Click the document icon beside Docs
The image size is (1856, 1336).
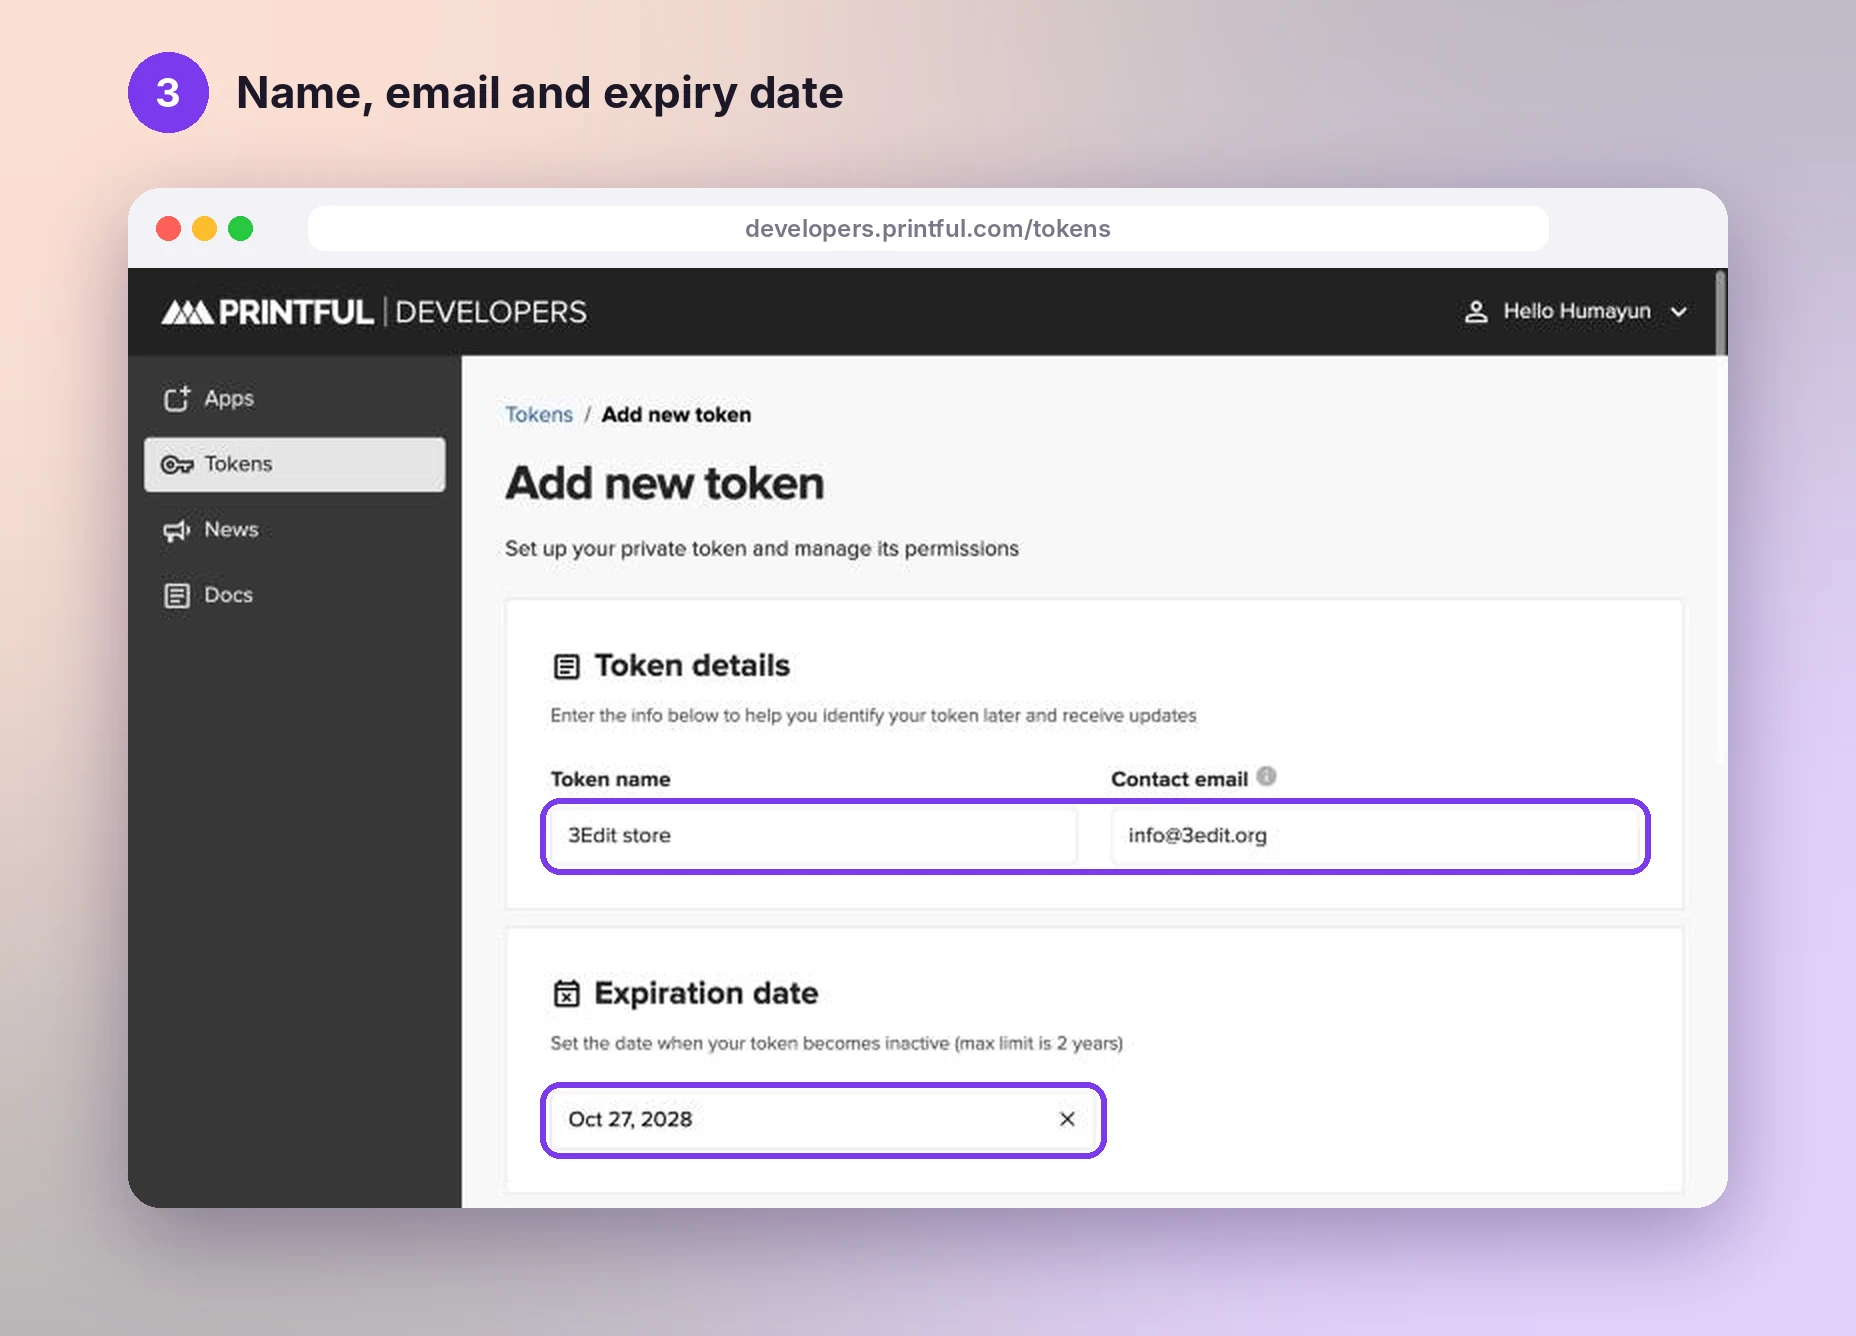pos(177,596)
